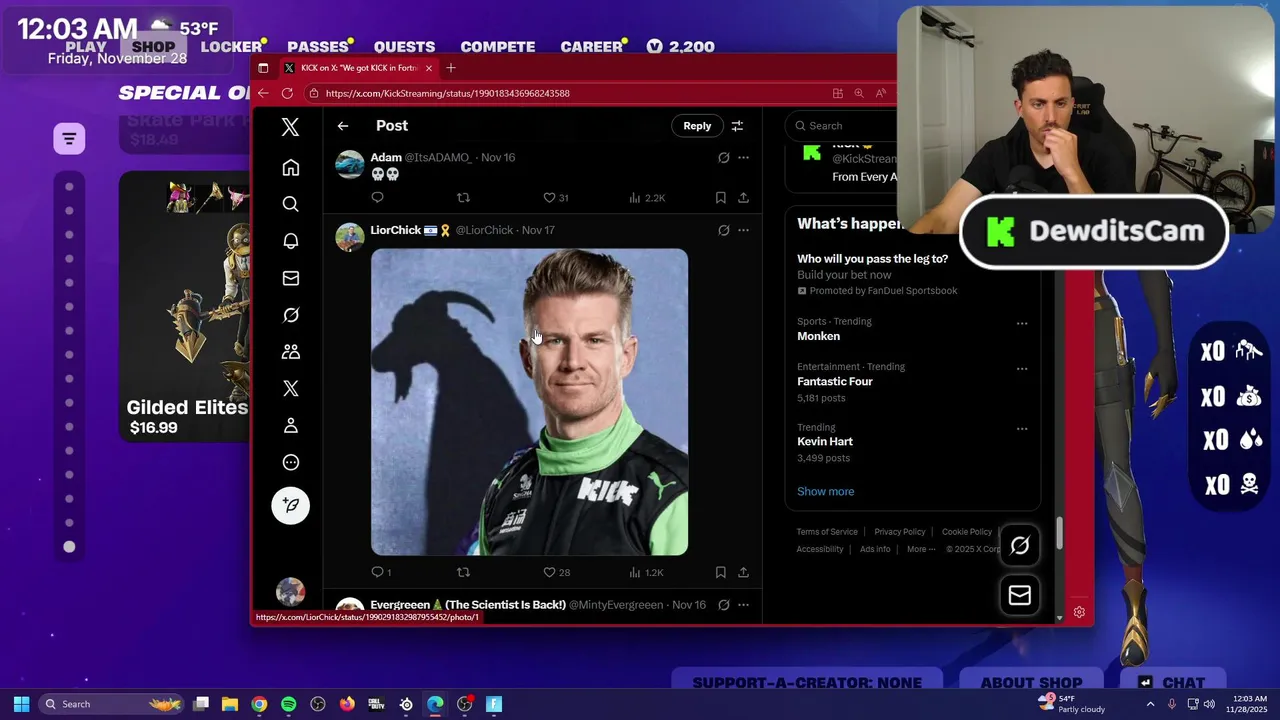Expand the More footer link menu
Image resolution: width=1280 pixels, height=720 pixels.
(x=921, y=549)
